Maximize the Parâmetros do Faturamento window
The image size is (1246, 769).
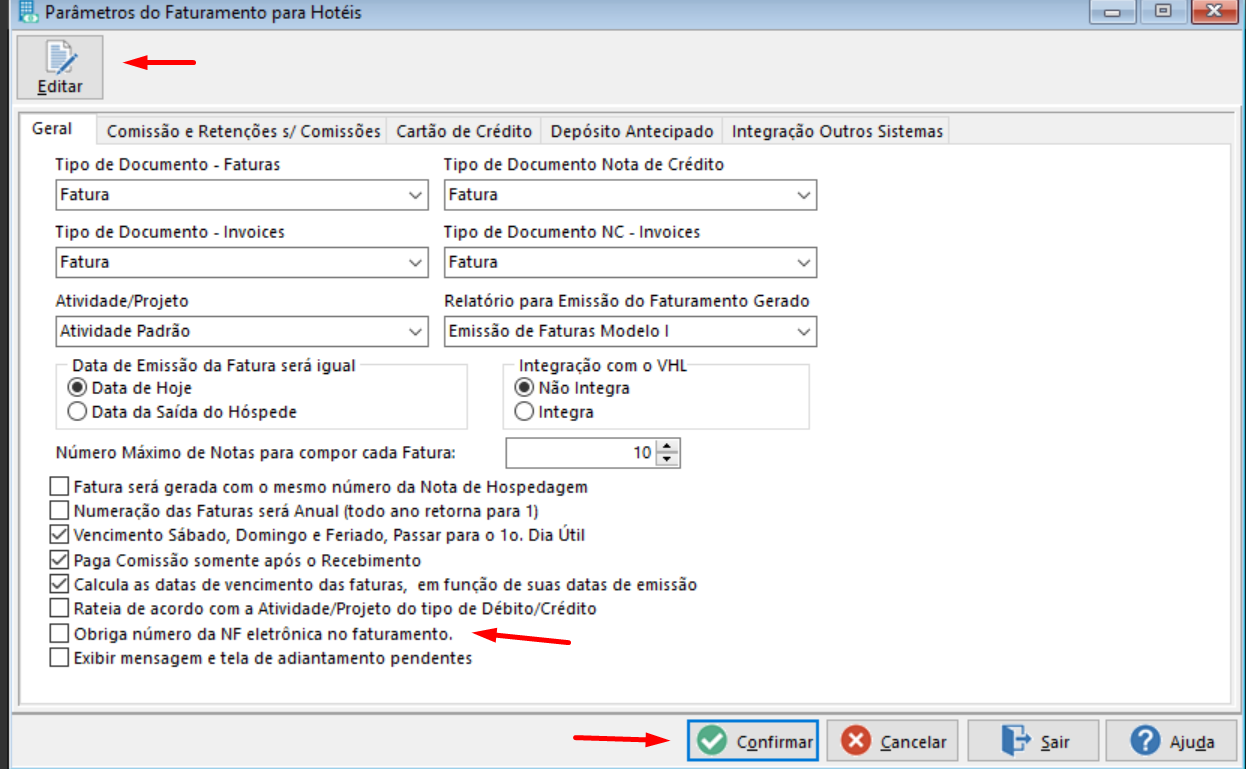(1163, 12)
